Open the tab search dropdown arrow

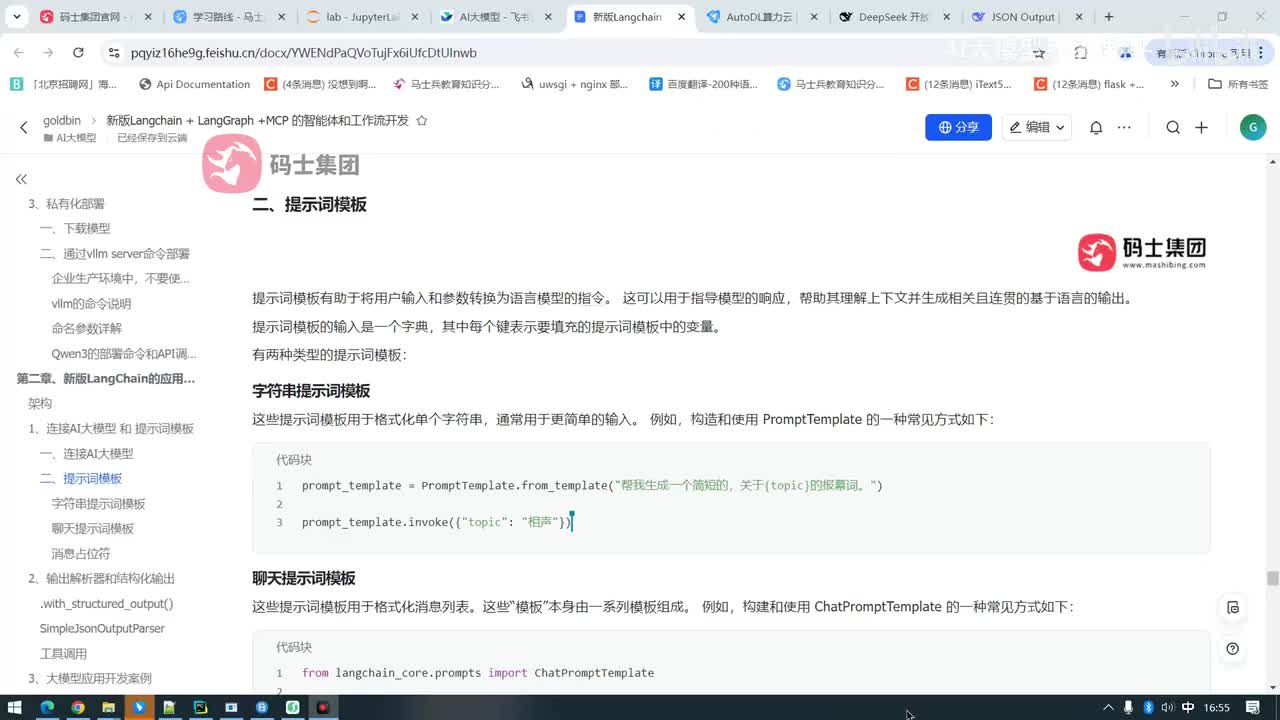click(x=17, y=17)
